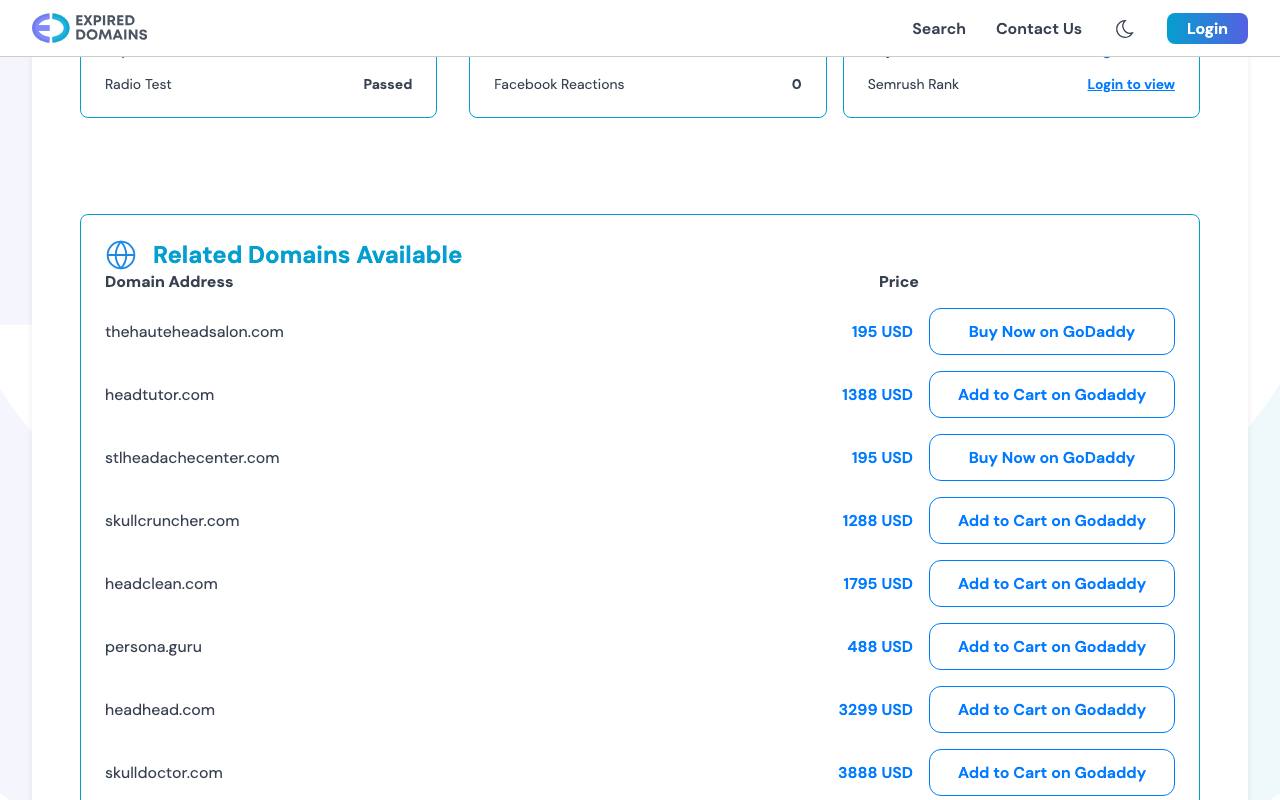This screenshot has height=800, width=1280.
Task: Click the Expired Domains logo
Action: (x=90, y=28)
